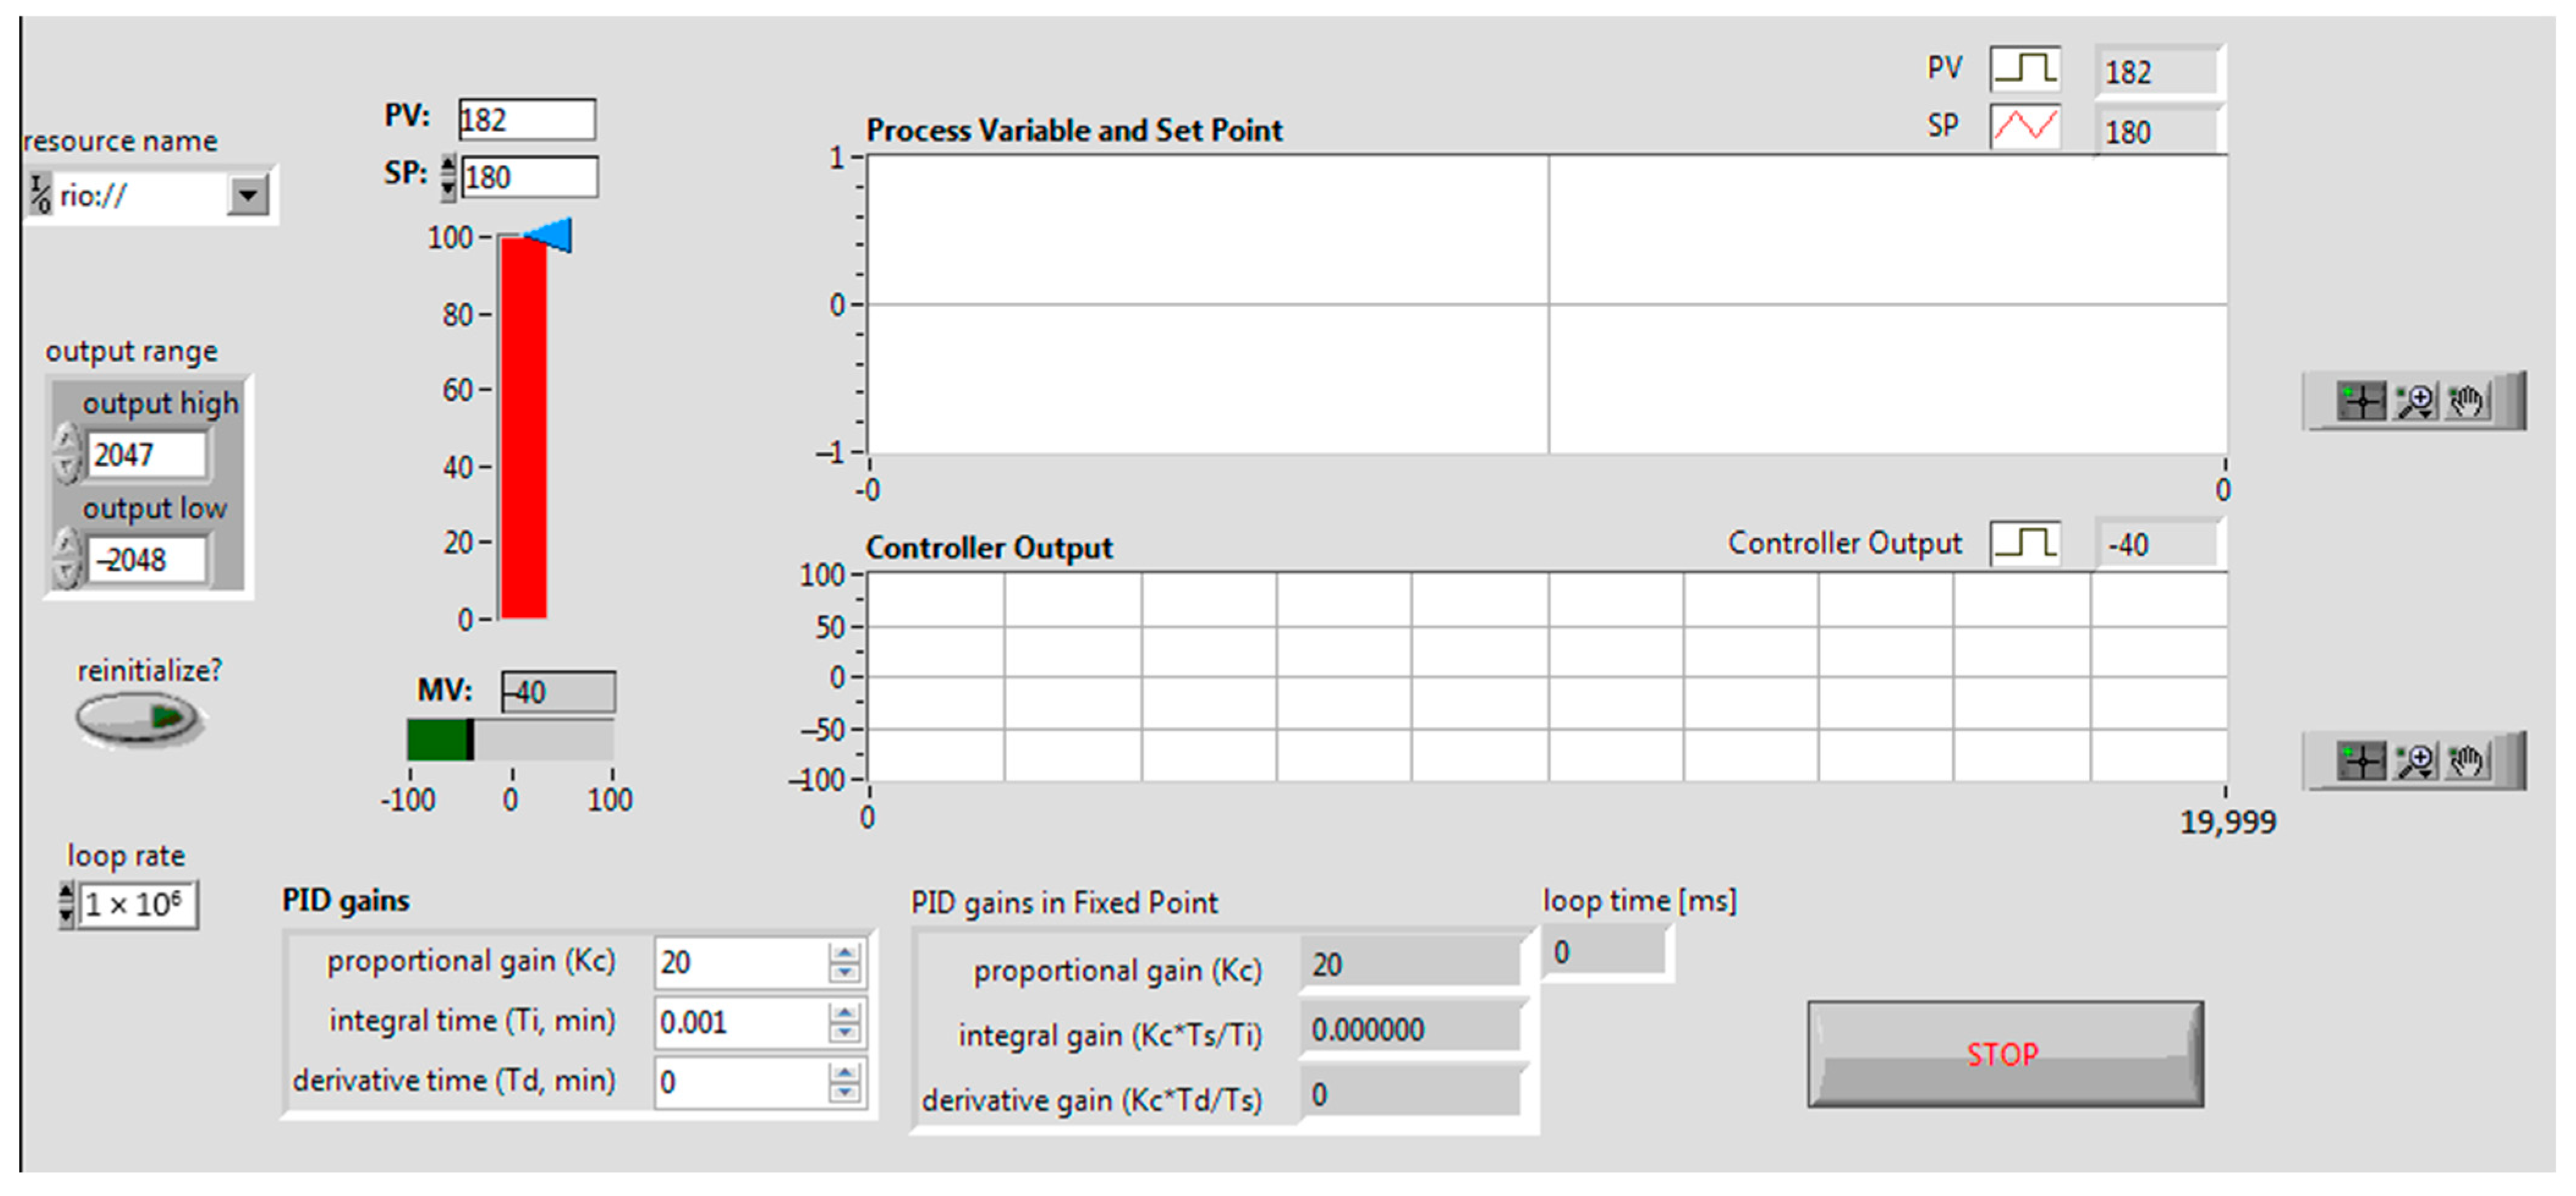Click the red STOP button
Screen dimensions: 2576x1196
[2005, 1054]
